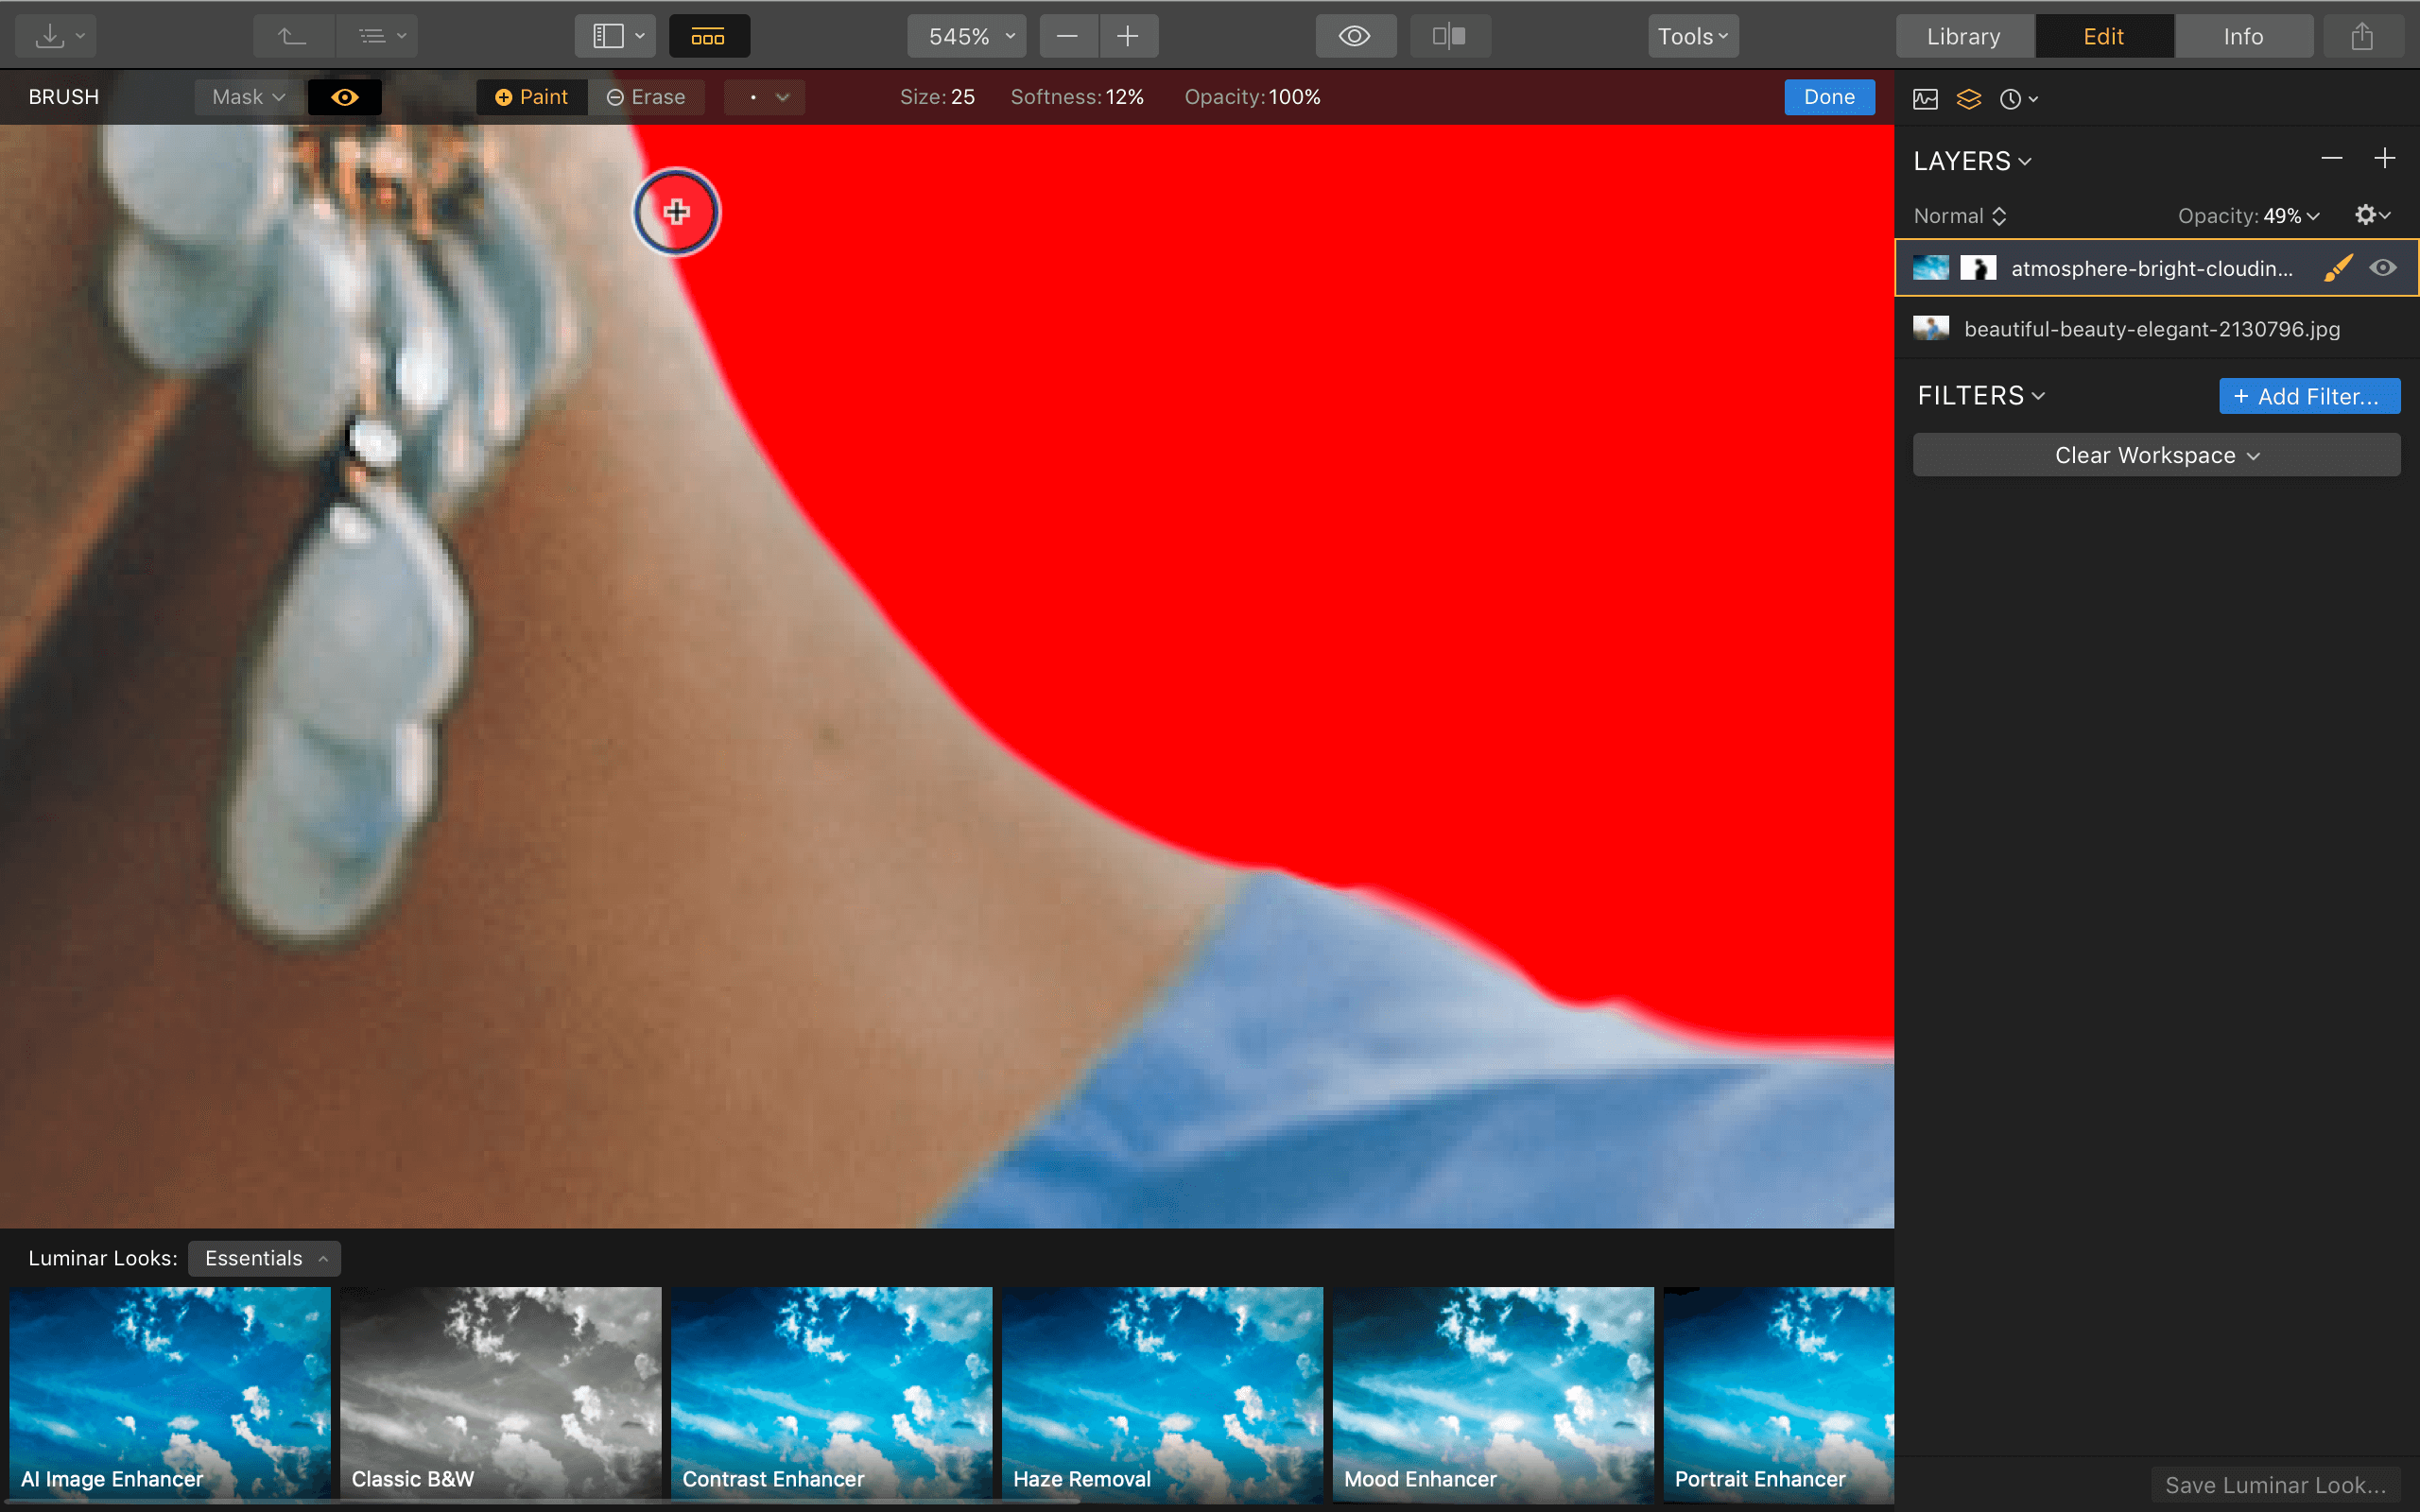Click the Add Filter button

[2308, 395]
